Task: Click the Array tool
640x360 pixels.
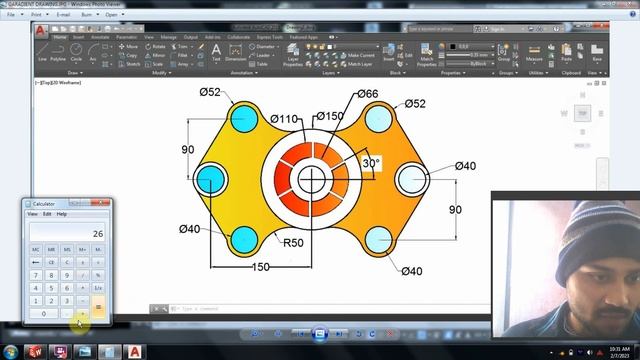Action: pyautogui.click(x=180, y=64)
